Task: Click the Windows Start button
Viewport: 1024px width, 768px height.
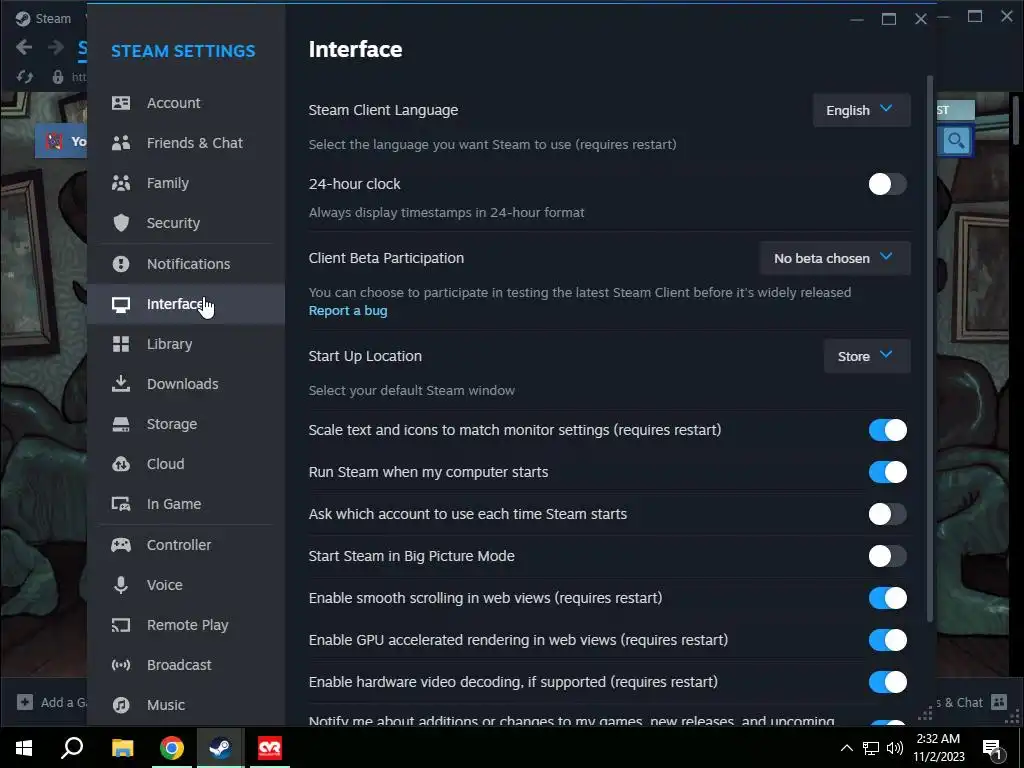Action: coord(24,748)
